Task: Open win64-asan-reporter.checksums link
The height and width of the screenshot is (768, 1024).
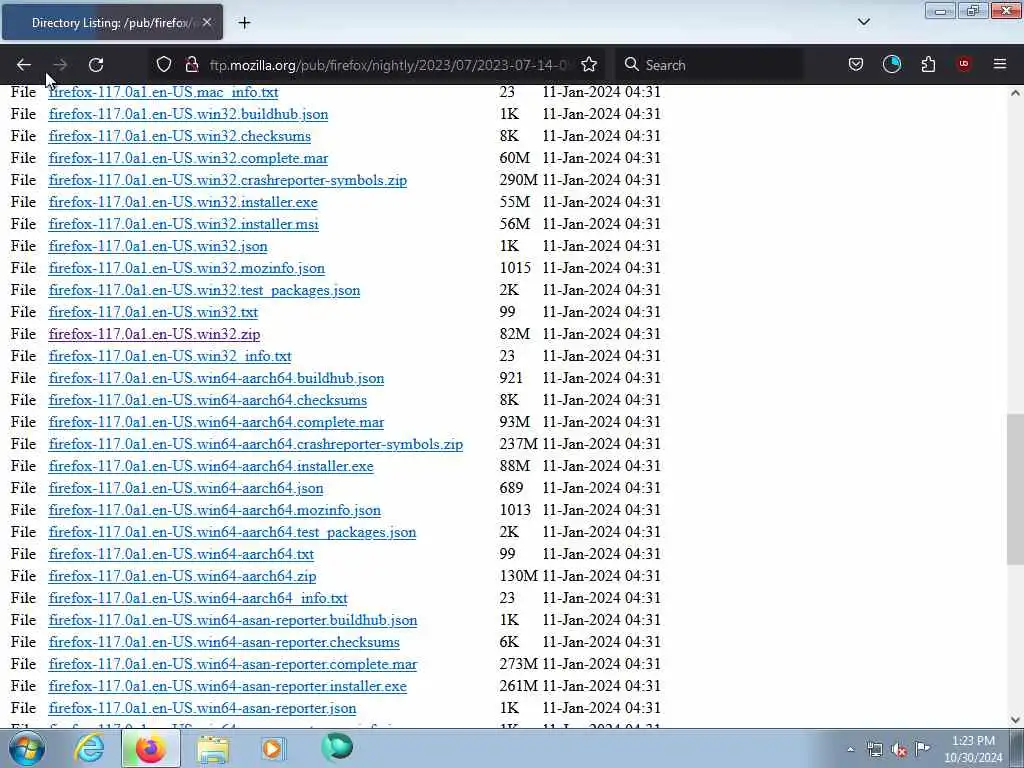Action: [224, 643]
